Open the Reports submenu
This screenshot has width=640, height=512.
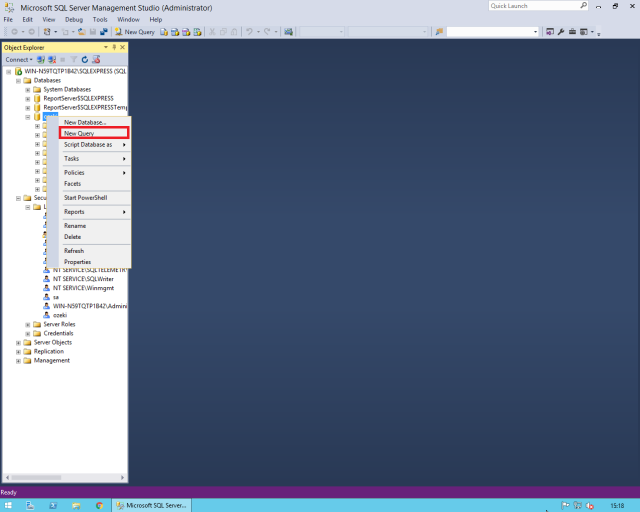[x=94, y=212]
